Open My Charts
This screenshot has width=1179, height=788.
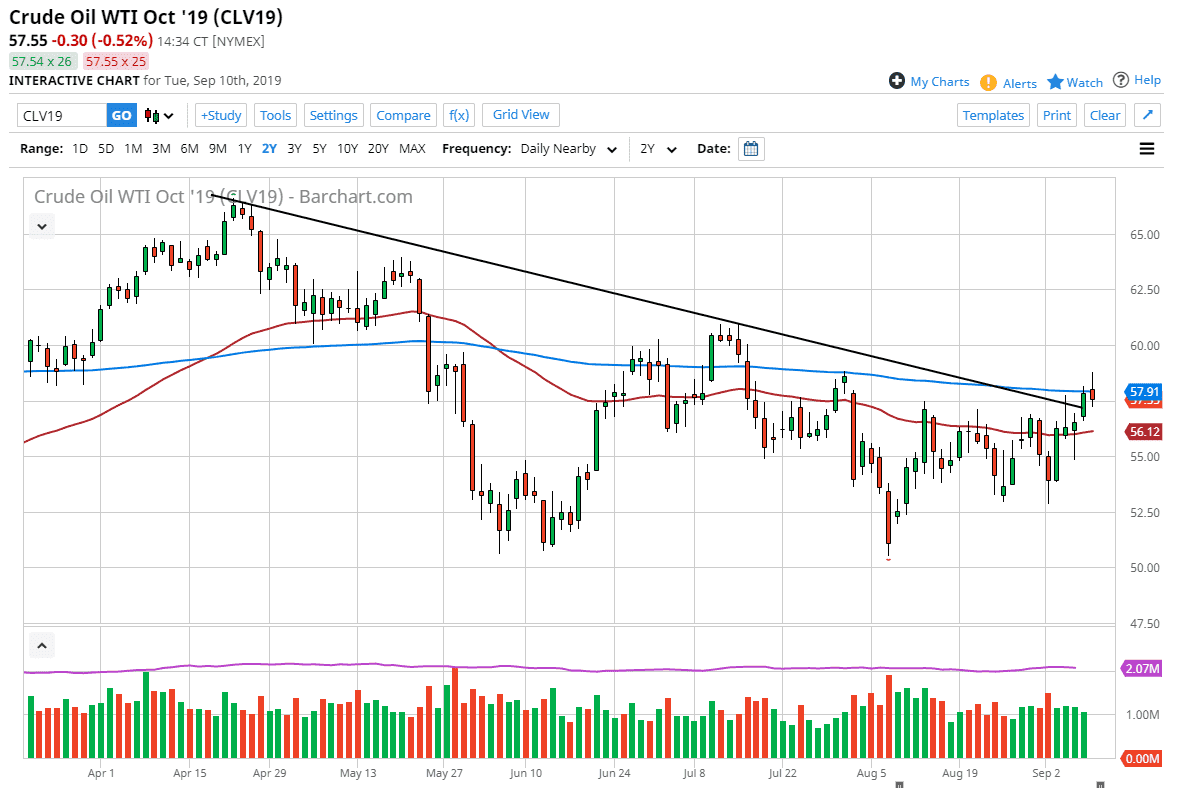tap(929, 81)
